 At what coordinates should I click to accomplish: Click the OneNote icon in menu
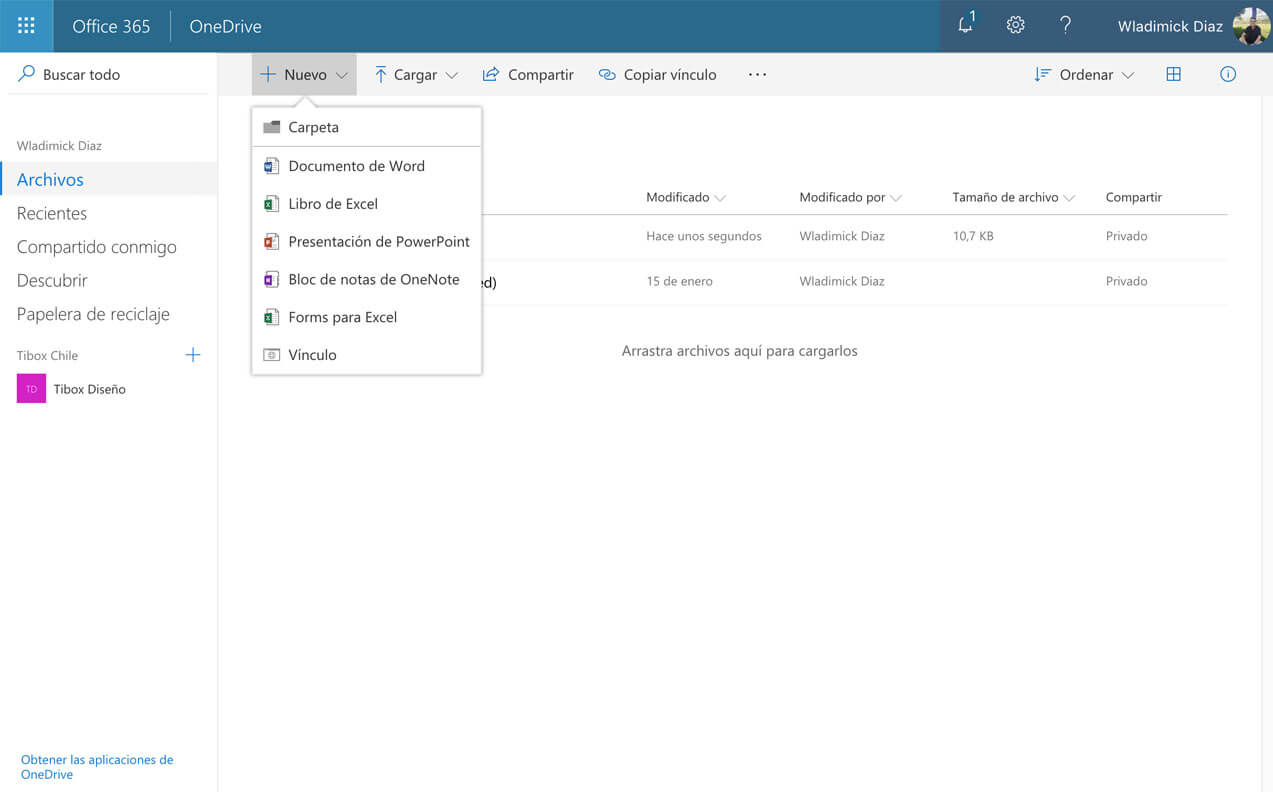(x=271, y=279)
